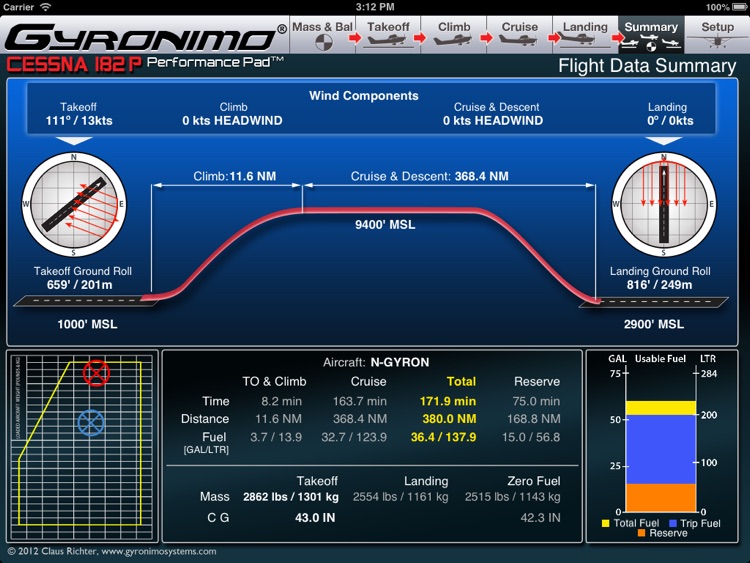Tap the battery indicator in status bar
750x563 pixels.
(x=739, y=7)
